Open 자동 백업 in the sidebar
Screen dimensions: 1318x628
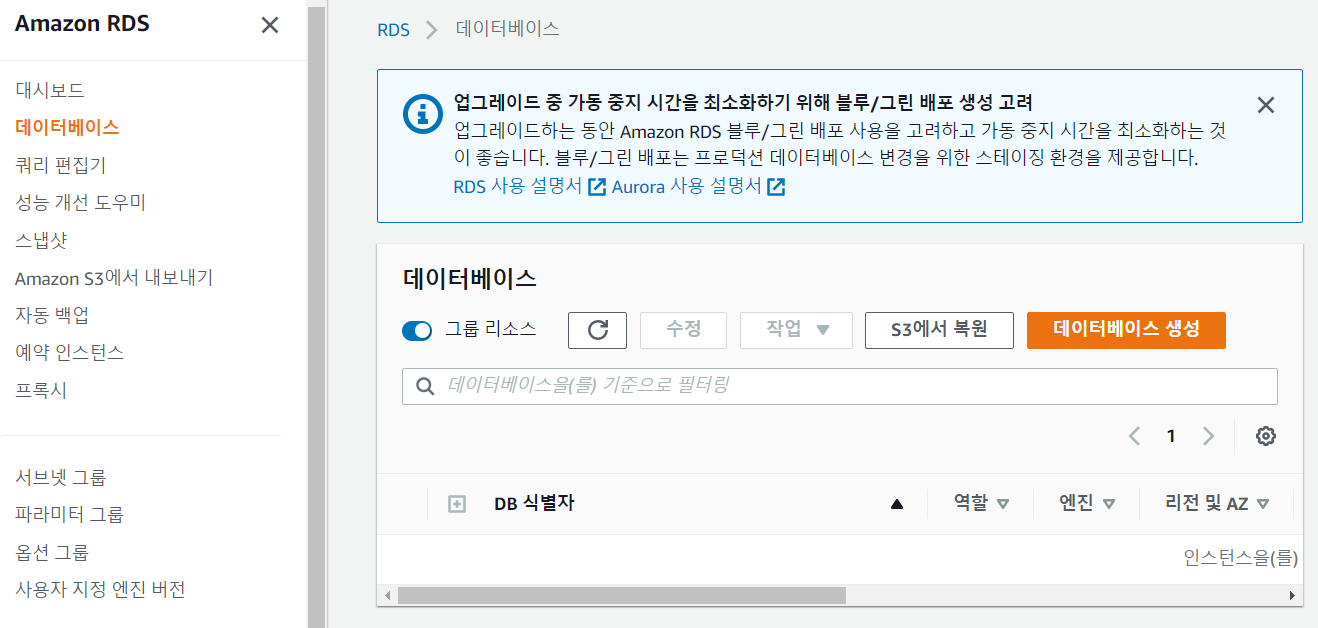pos(52,315)
